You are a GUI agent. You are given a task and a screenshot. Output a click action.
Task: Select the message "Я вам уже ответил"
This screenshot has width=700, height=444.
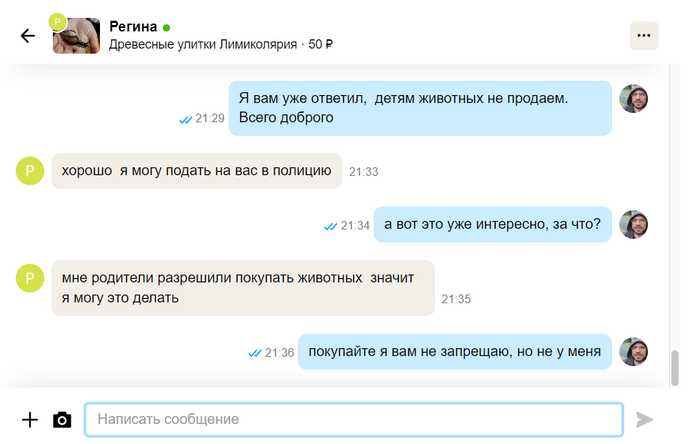click(x=420, y=108)
